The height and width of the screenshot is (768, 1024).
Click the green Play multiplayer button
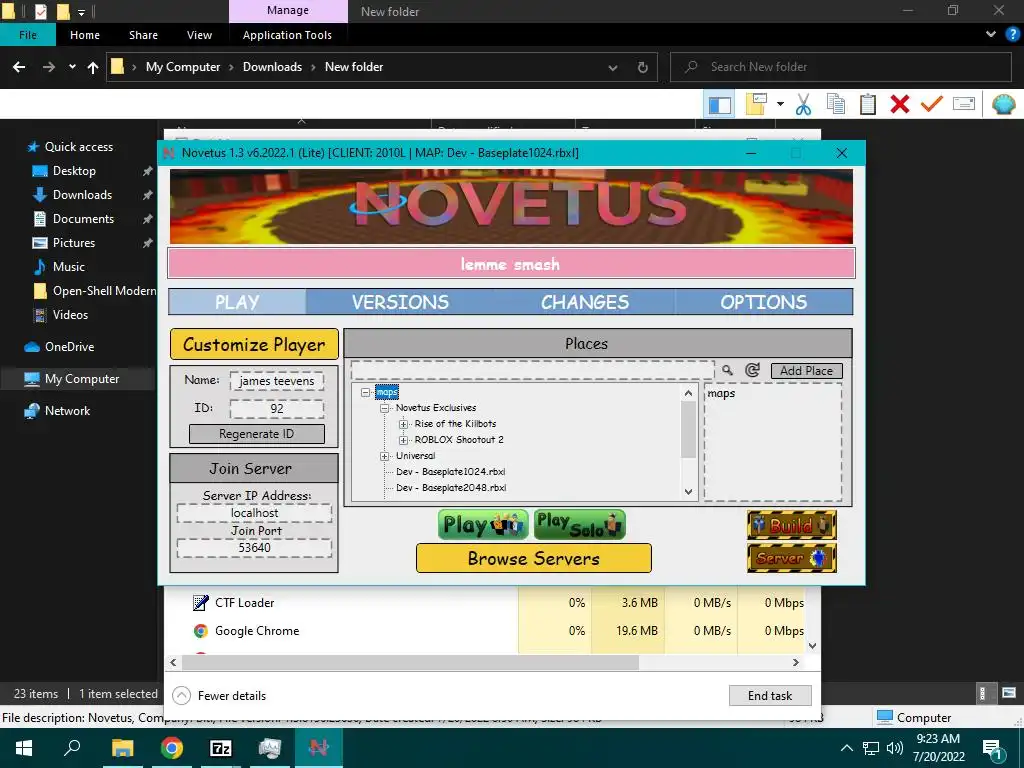coord(483,525)
